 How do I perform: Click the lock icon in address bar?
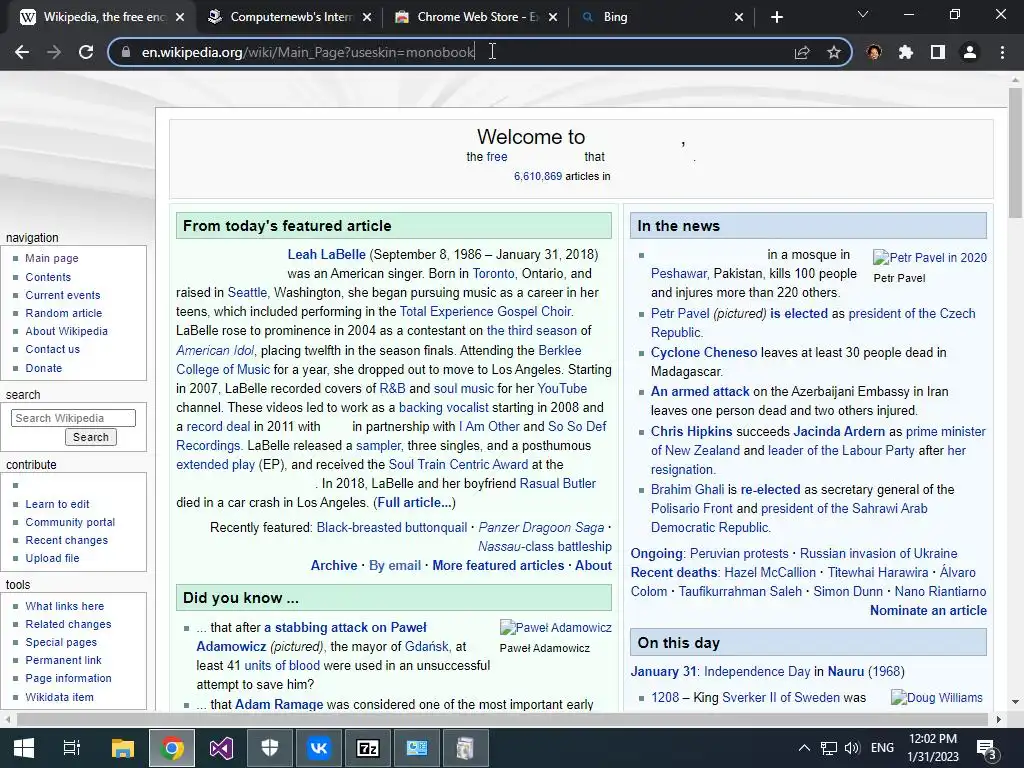point(126,52)
